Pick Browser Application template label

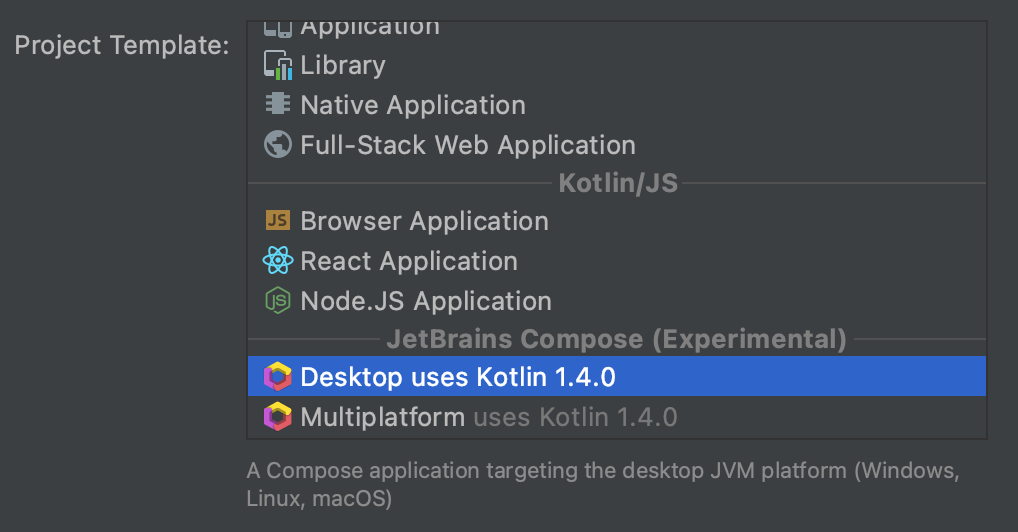click(425, 222)
